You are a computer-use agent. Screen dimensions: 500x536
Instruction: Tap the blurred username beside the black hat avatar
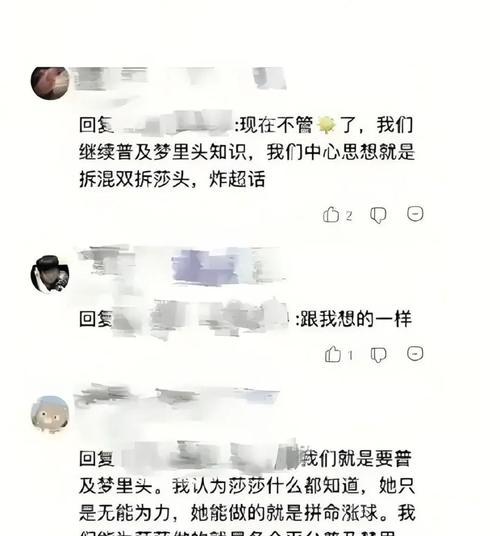pyautogui.click(x=181, y=267)
